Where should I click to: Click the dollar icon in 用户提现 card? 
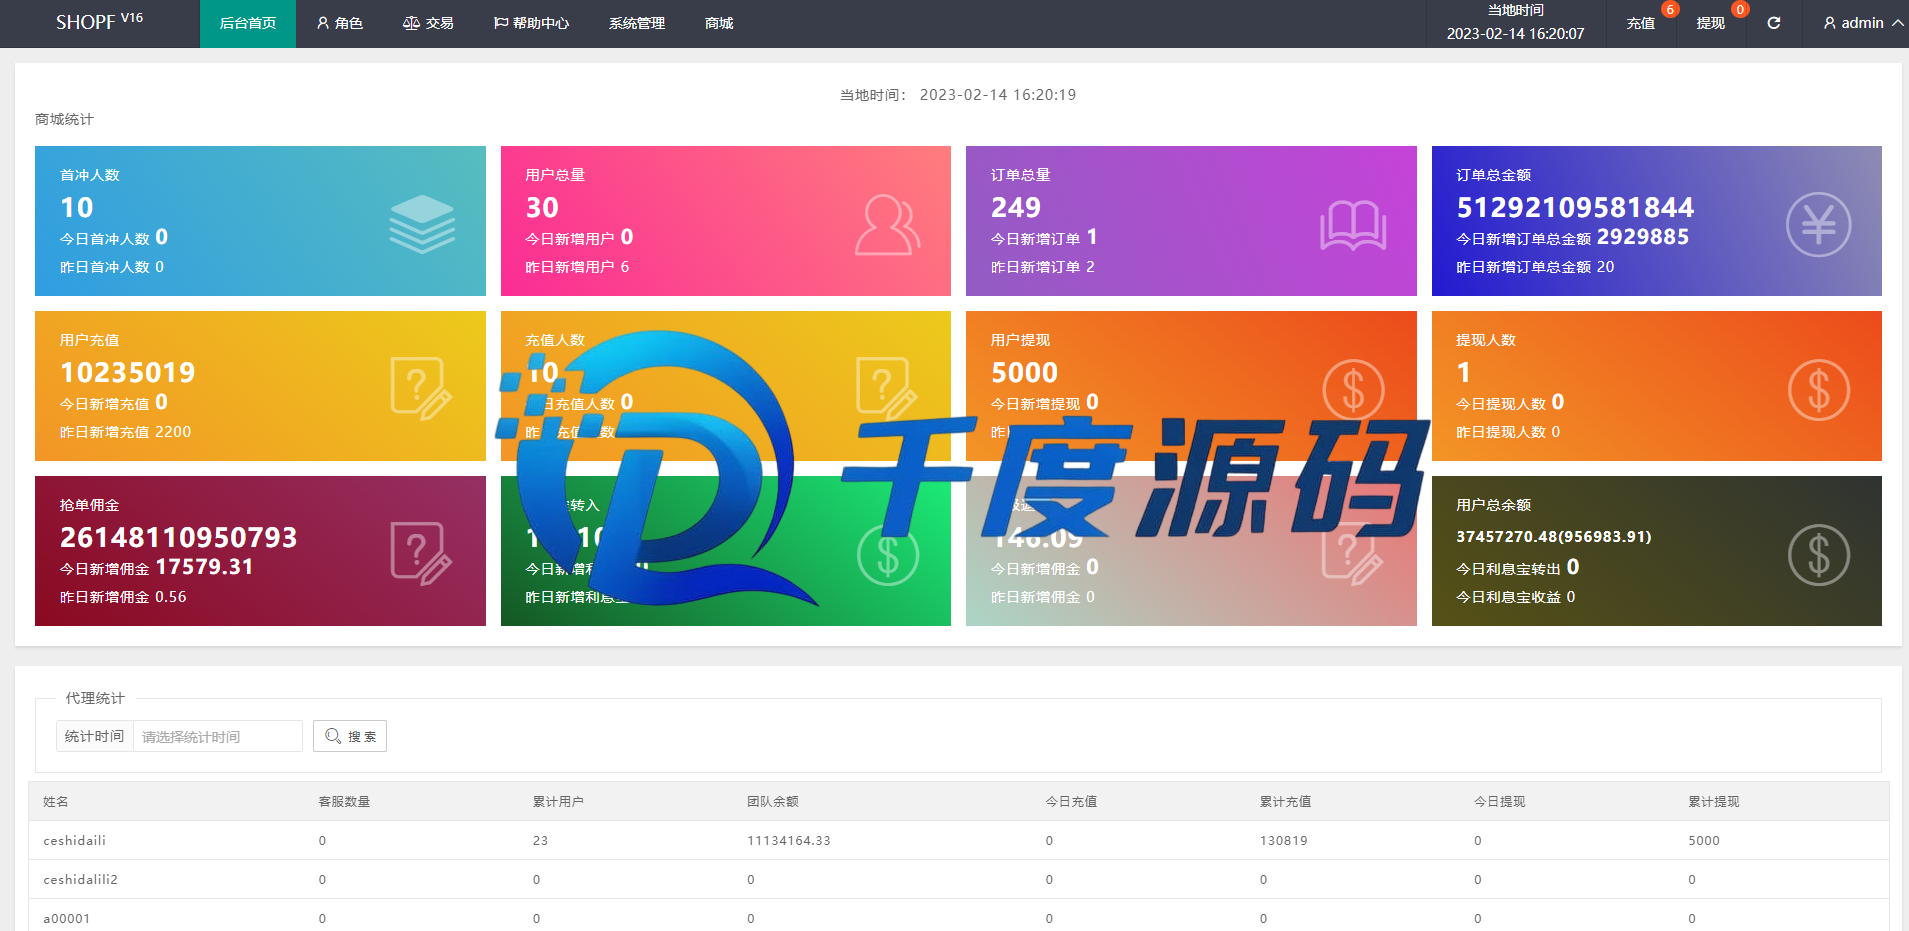pos(1353,390)
